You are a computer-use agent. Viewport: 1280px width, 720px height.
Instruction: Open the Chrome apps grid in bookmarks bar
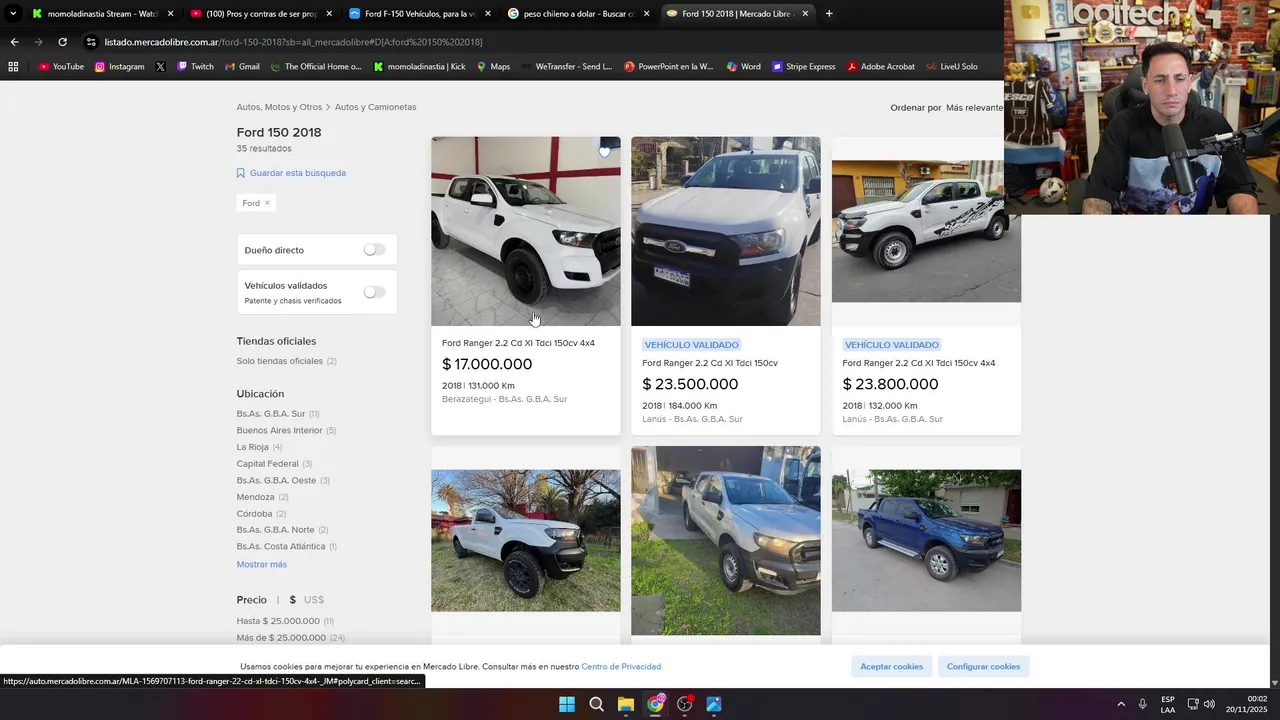pos(13,66)
